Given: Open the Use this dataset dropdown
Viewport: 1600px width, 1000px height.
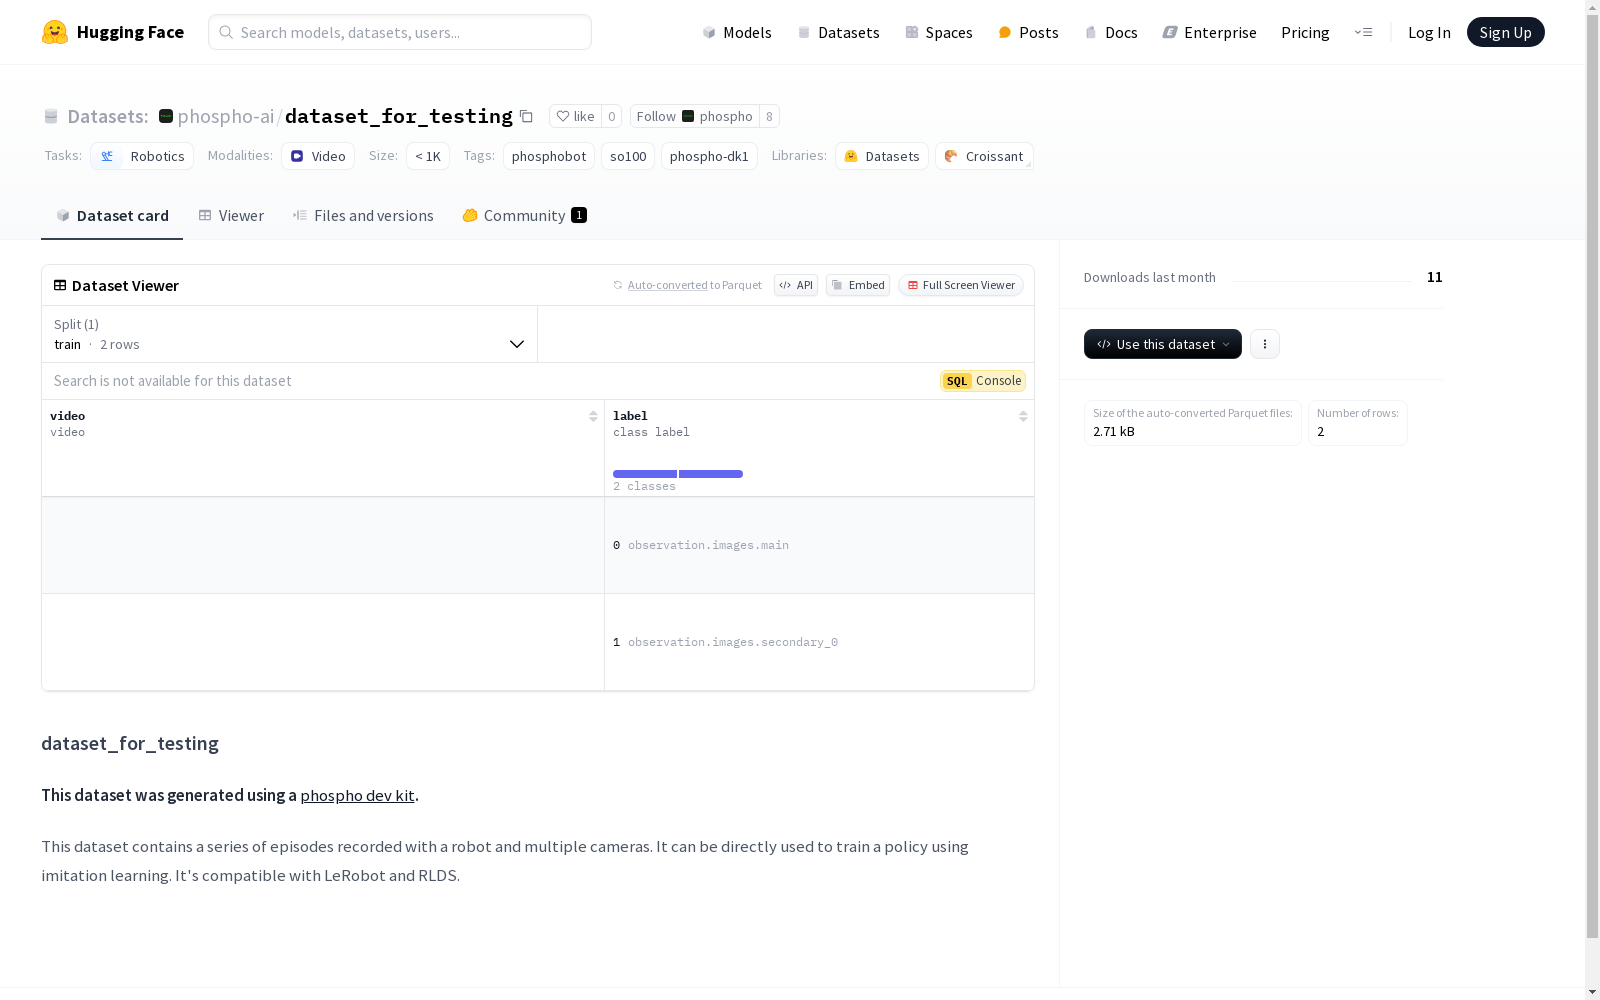Looking at the screenshot, I should pyautogui.click(x=1163, y=344).
